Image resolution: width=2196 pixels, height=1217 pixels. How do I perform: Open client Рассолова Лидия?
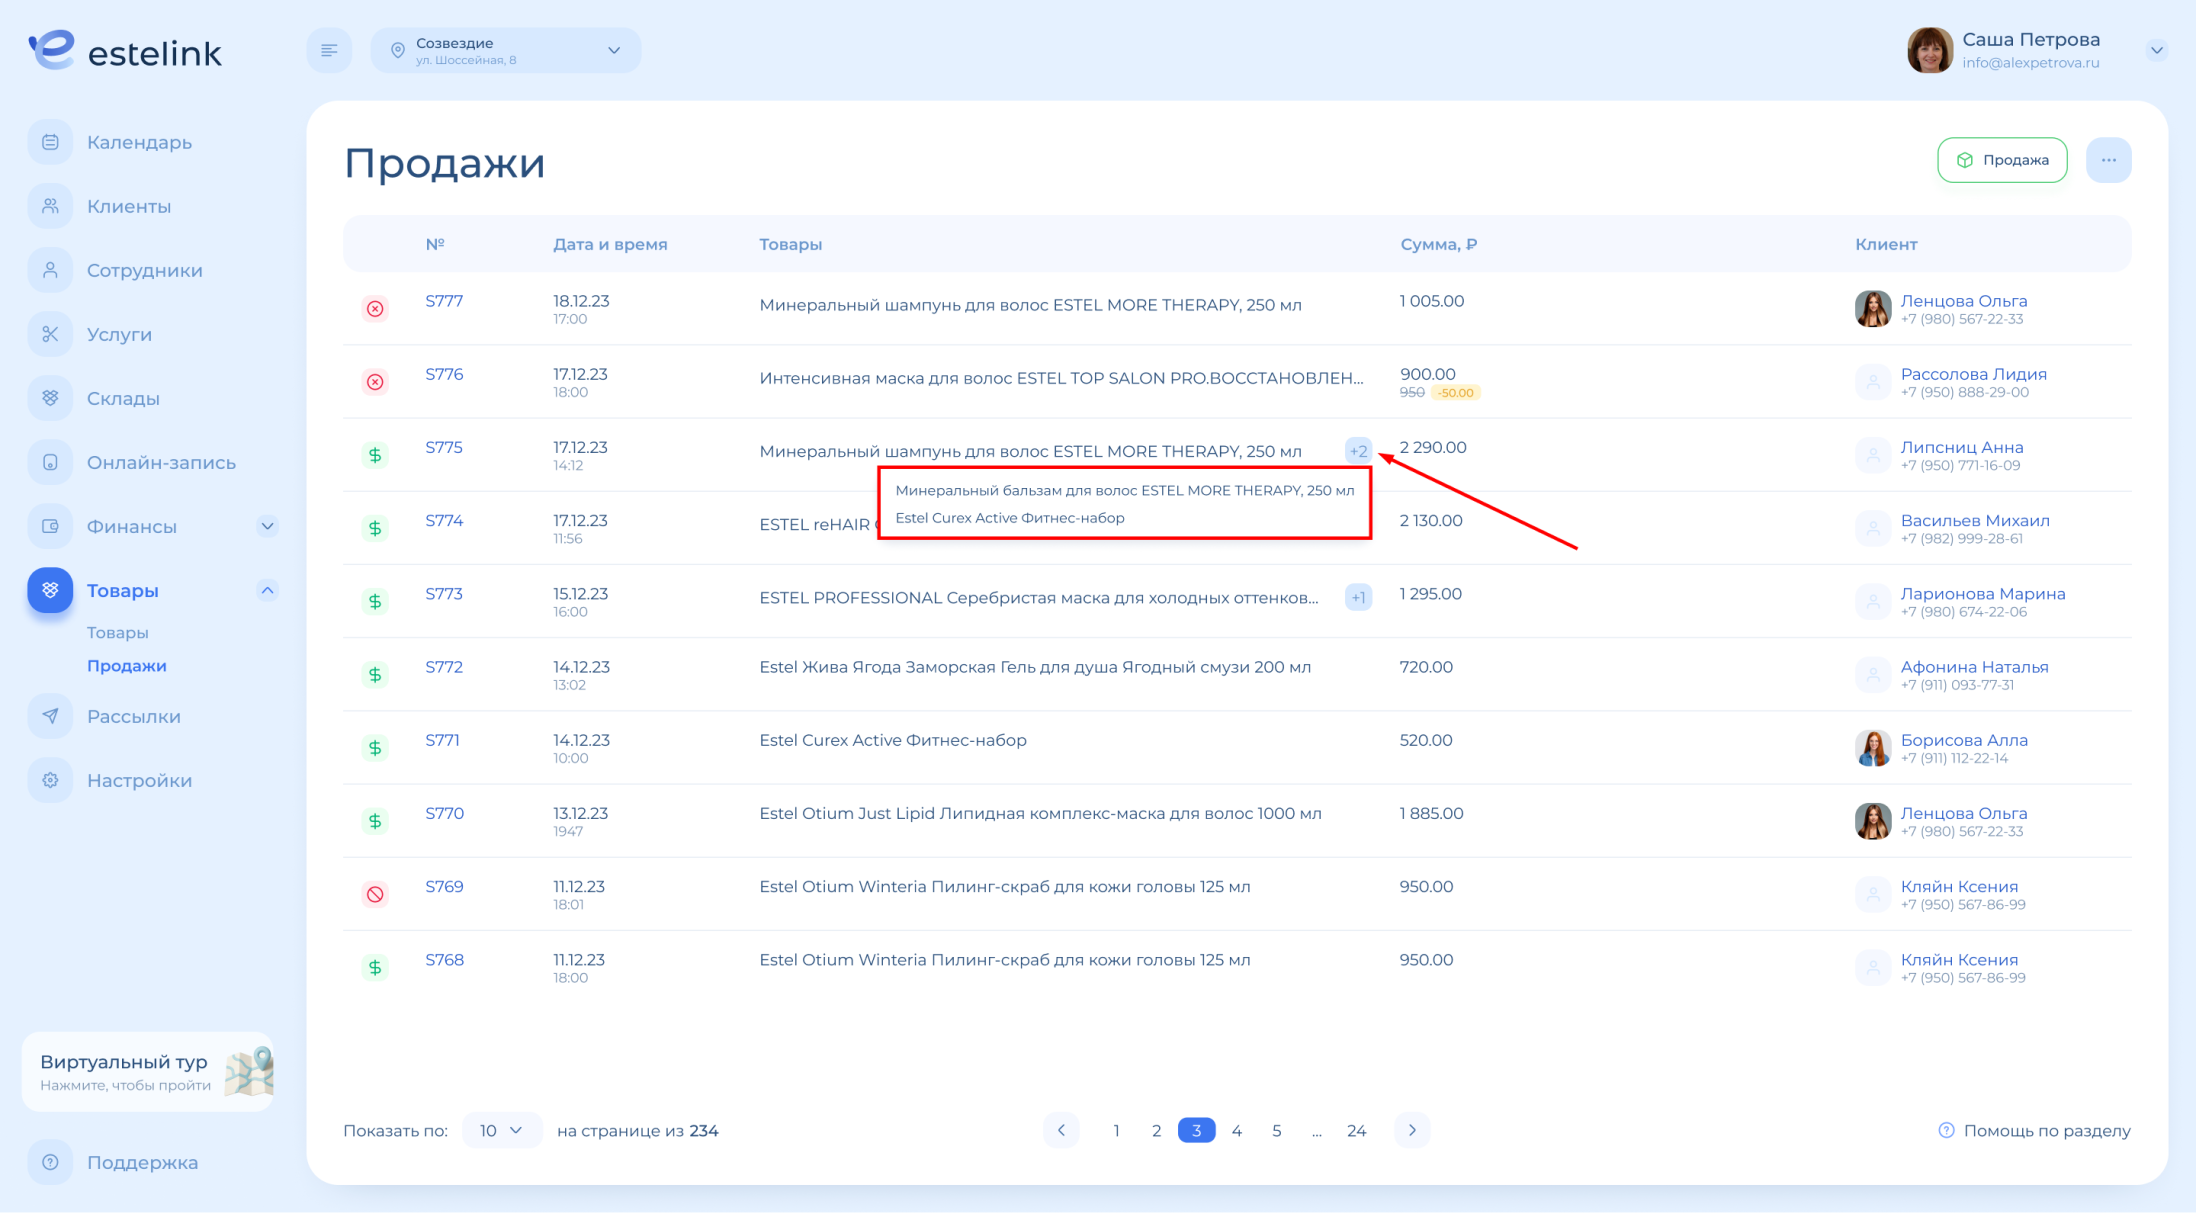pyautogui.click(x=1973, y=374)
